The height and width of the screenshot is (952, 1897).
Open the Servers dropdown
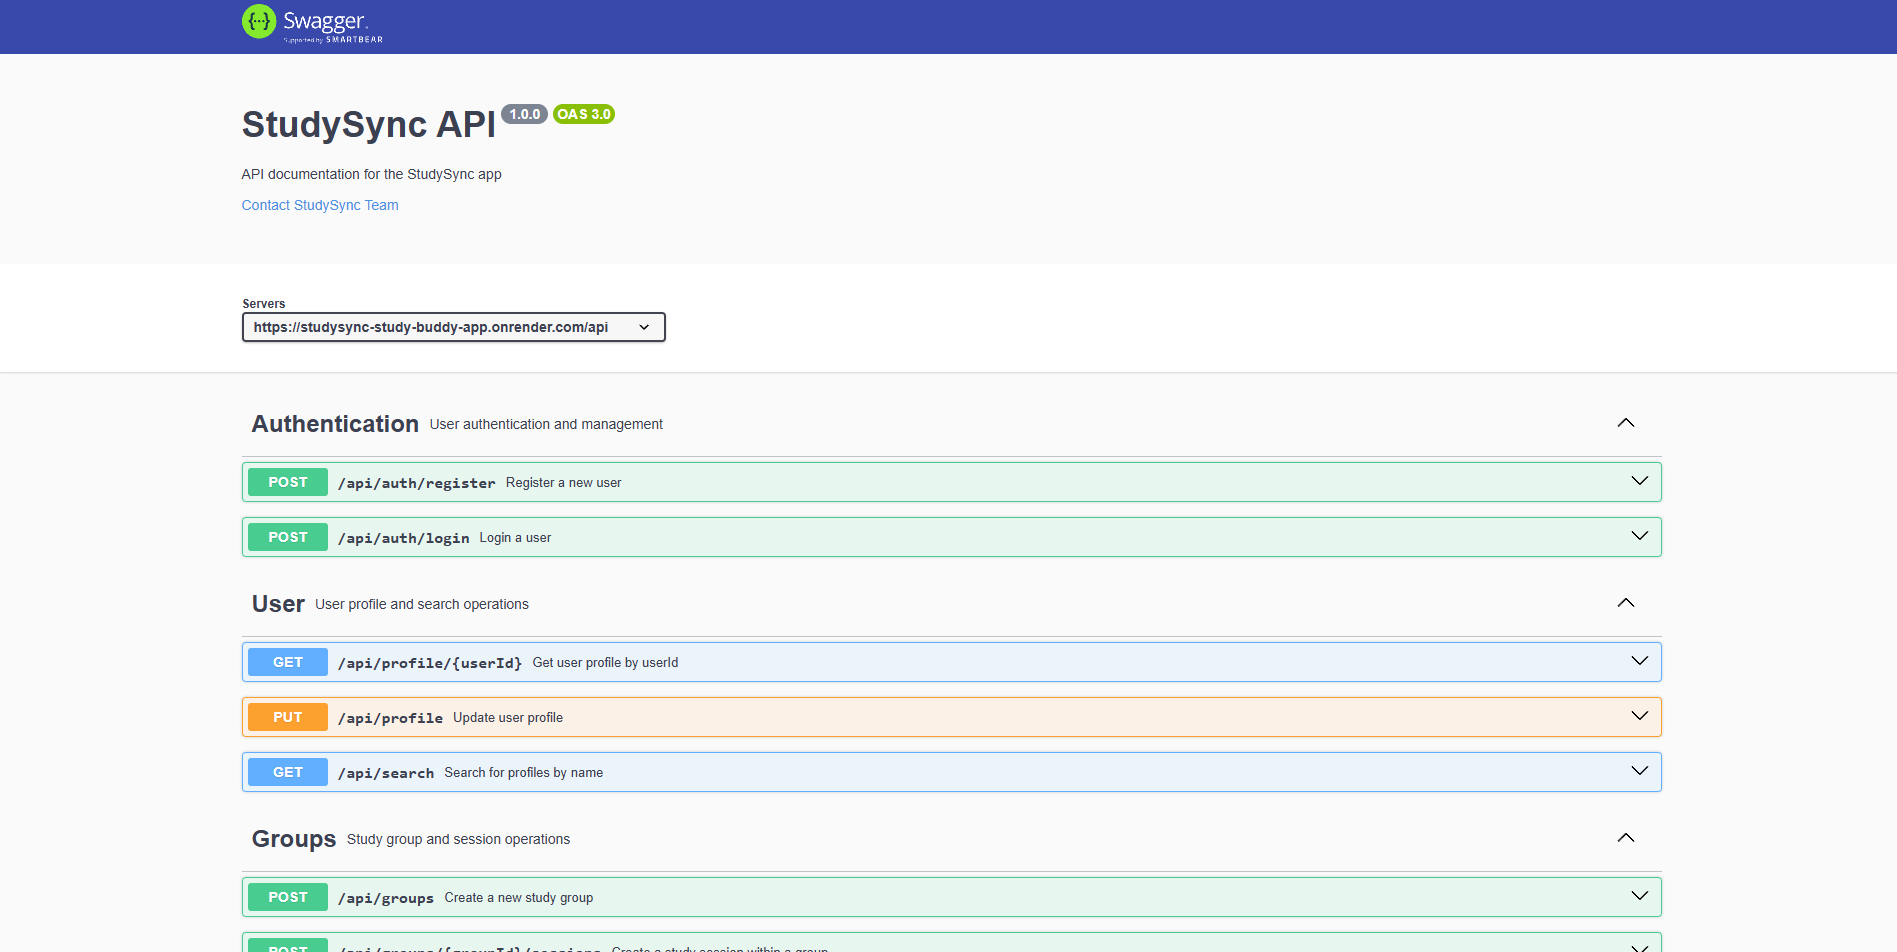(x=453, y=327)
